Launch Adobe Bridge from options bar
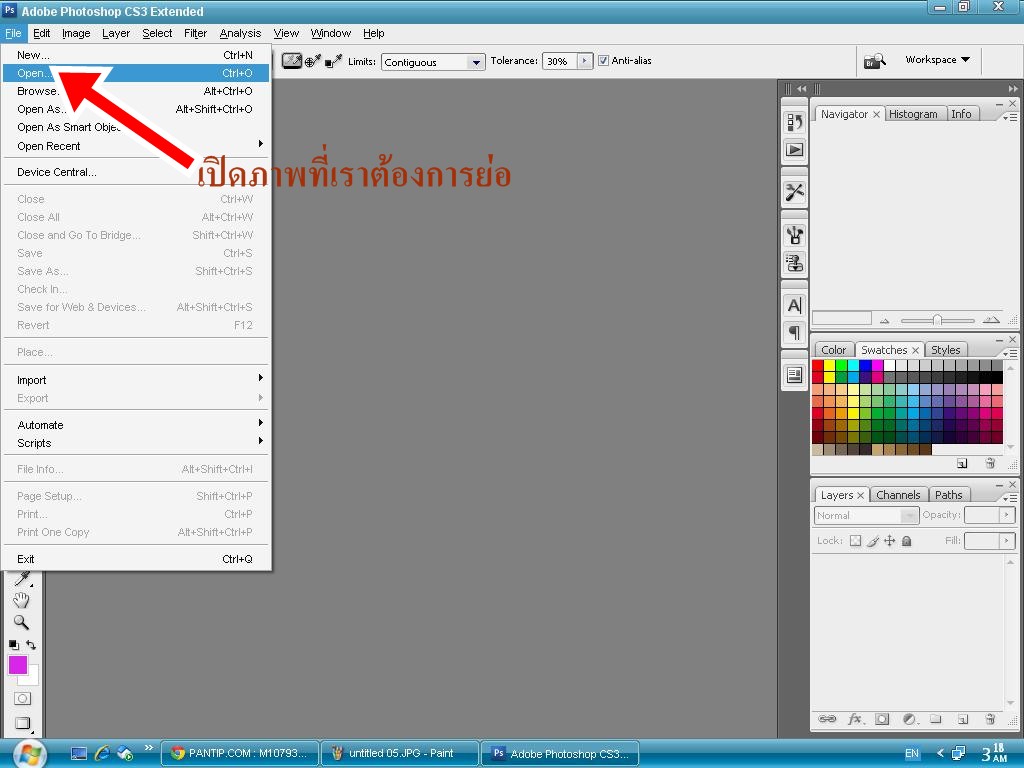 pyautogui.click(x=874, y=61)
